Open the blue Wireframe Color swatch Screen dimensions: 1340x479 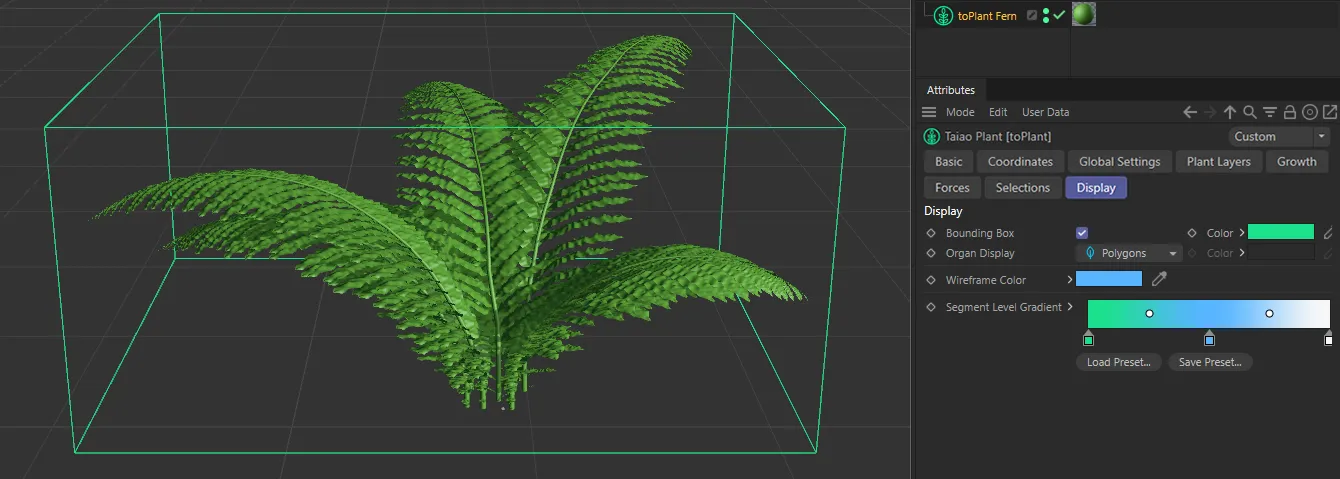[1109, 279]
